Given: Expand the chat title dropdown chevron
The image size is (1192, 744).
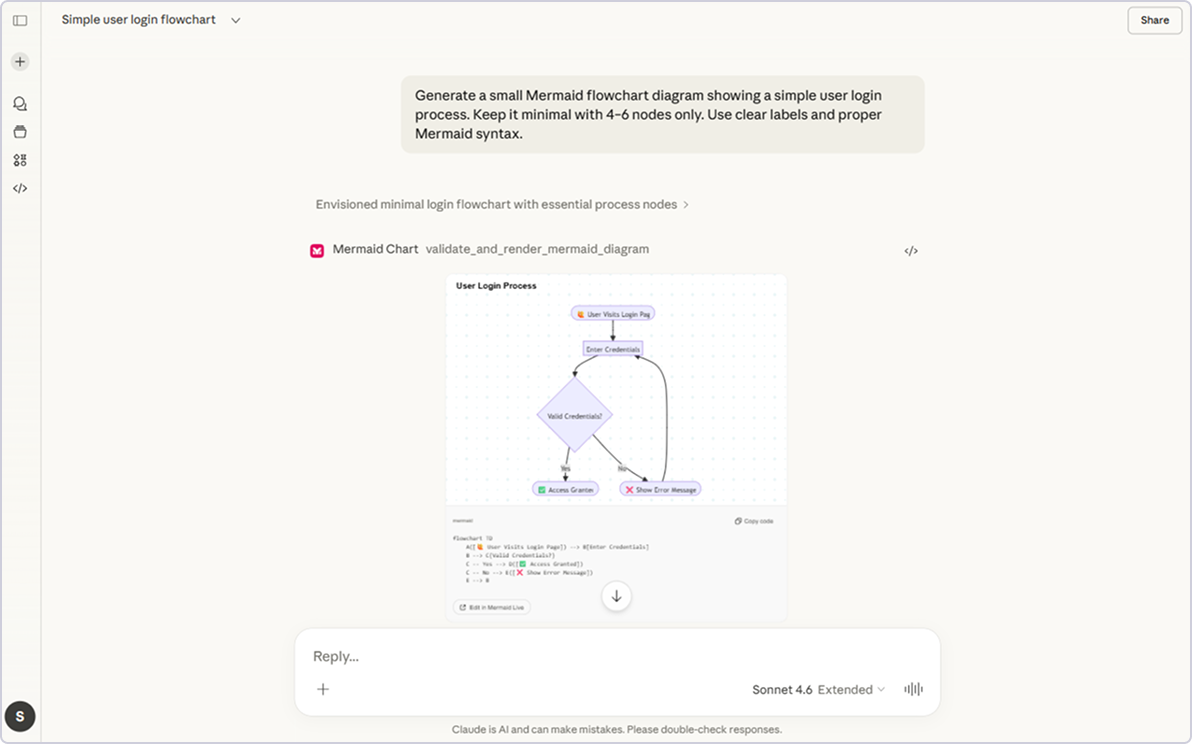Looking at the screenshot, I should [236, 20].
